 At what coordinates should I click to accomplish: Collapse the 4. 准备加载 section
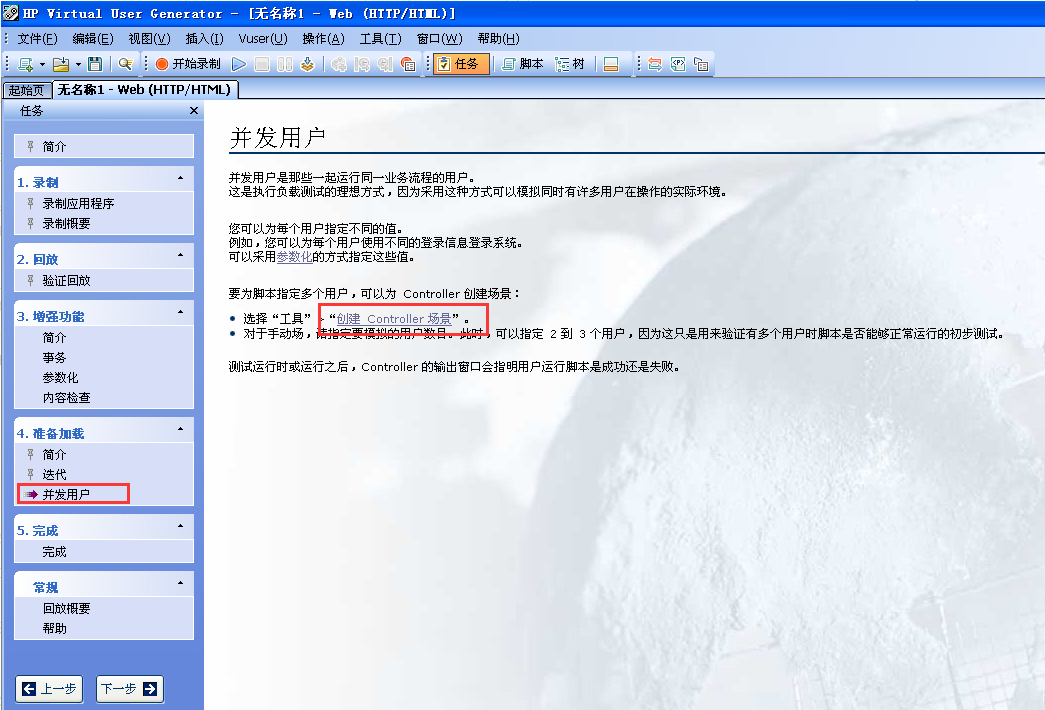[x=181, y=429]
